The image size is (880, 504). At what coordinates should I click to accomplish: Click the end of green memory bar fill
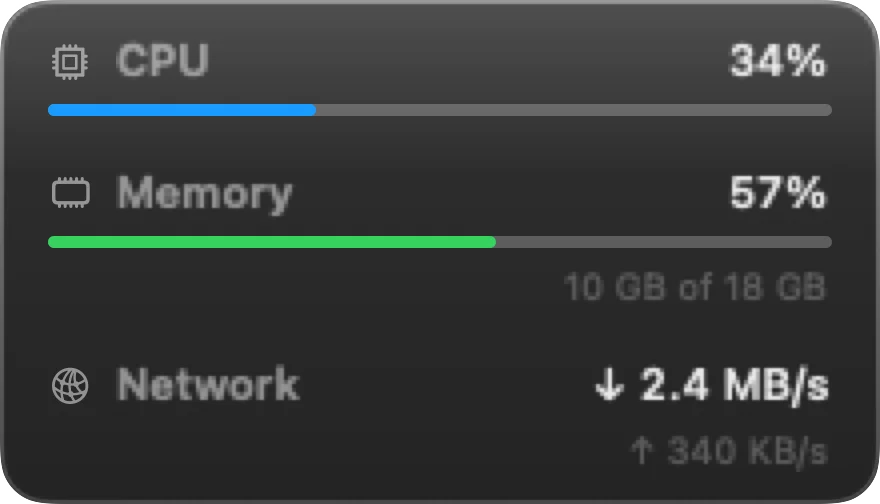492,242
